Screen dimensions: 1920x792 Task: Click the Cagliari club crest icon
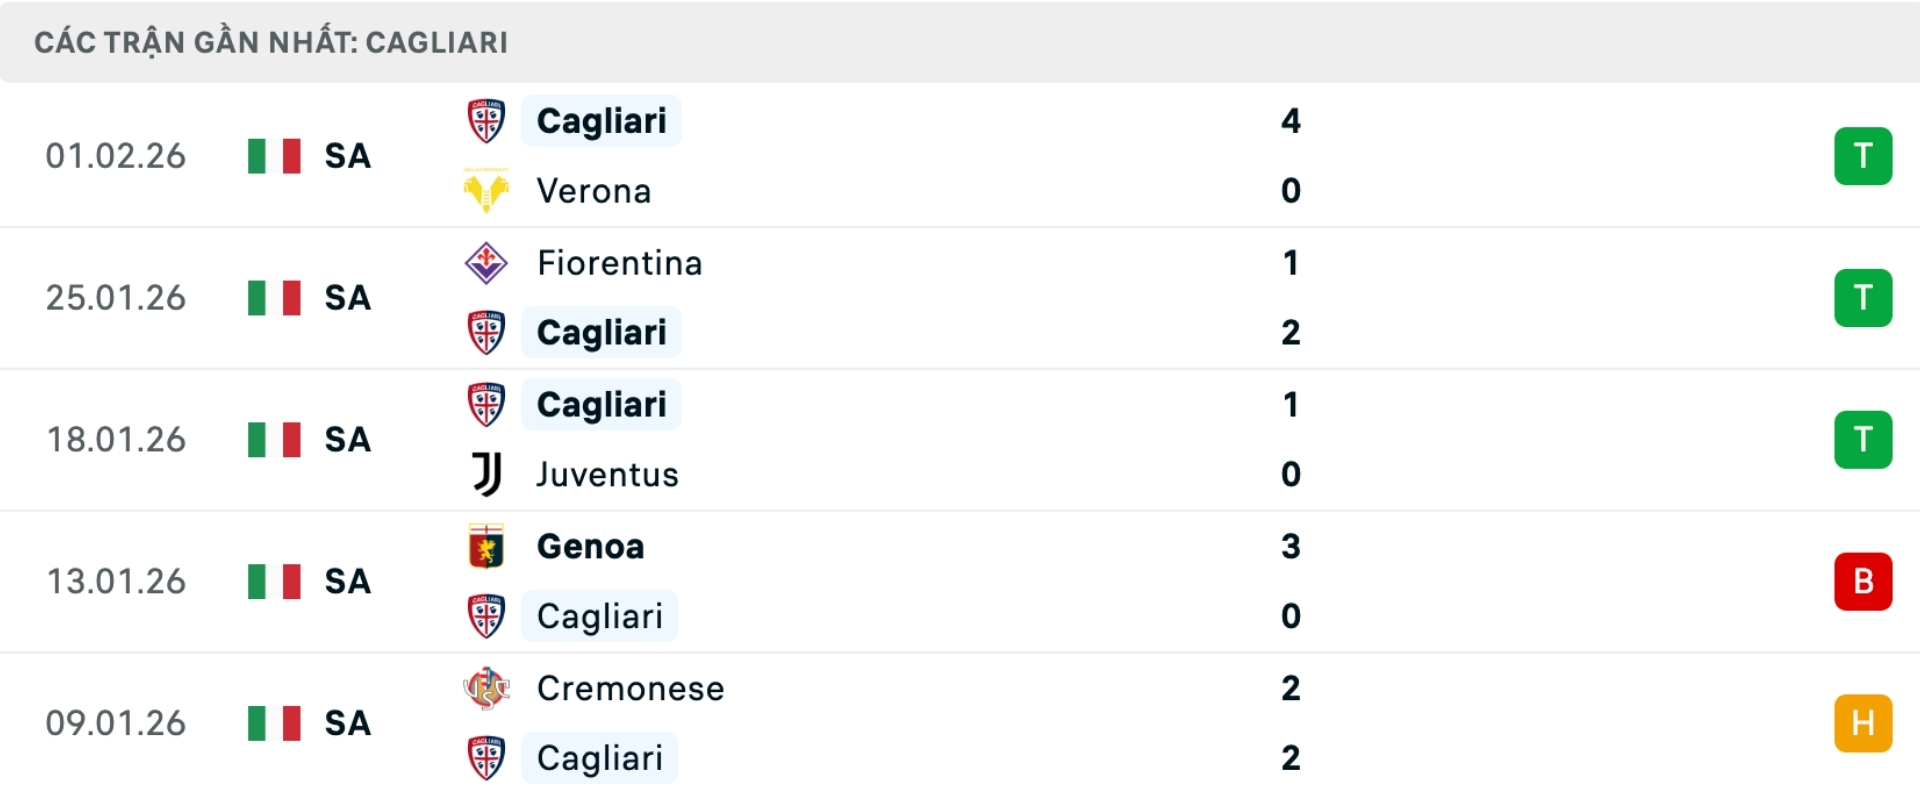coord(486,121)
